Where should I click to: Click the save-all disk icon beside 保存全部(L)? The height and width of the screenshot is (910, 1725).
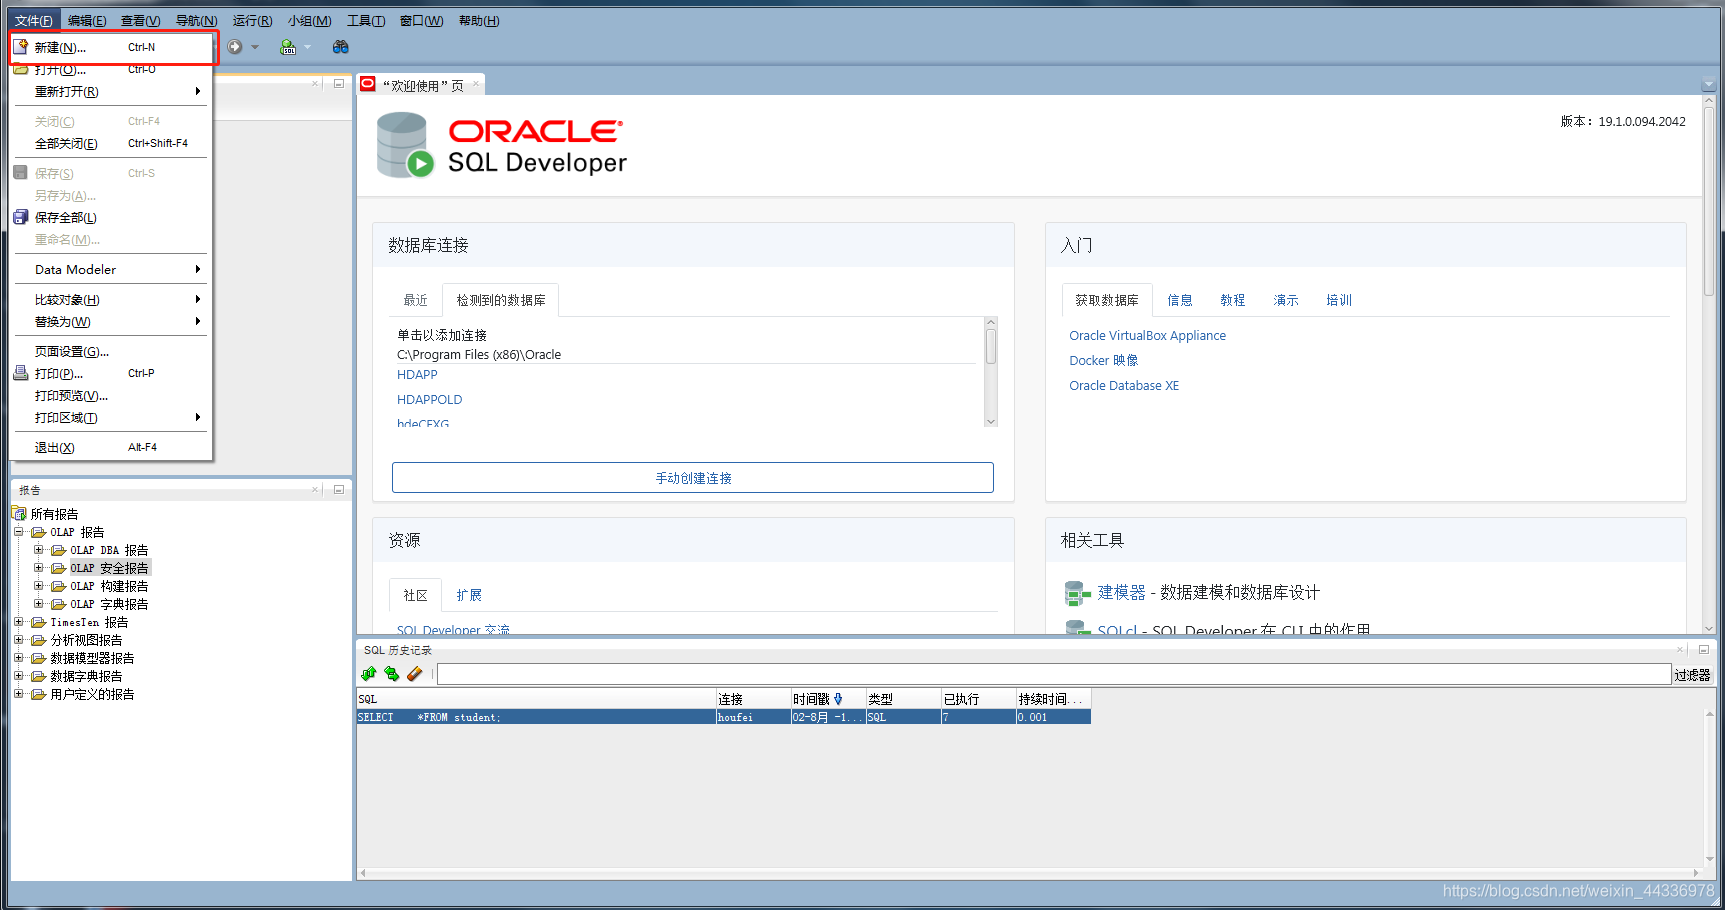click(x=20, y=217)
